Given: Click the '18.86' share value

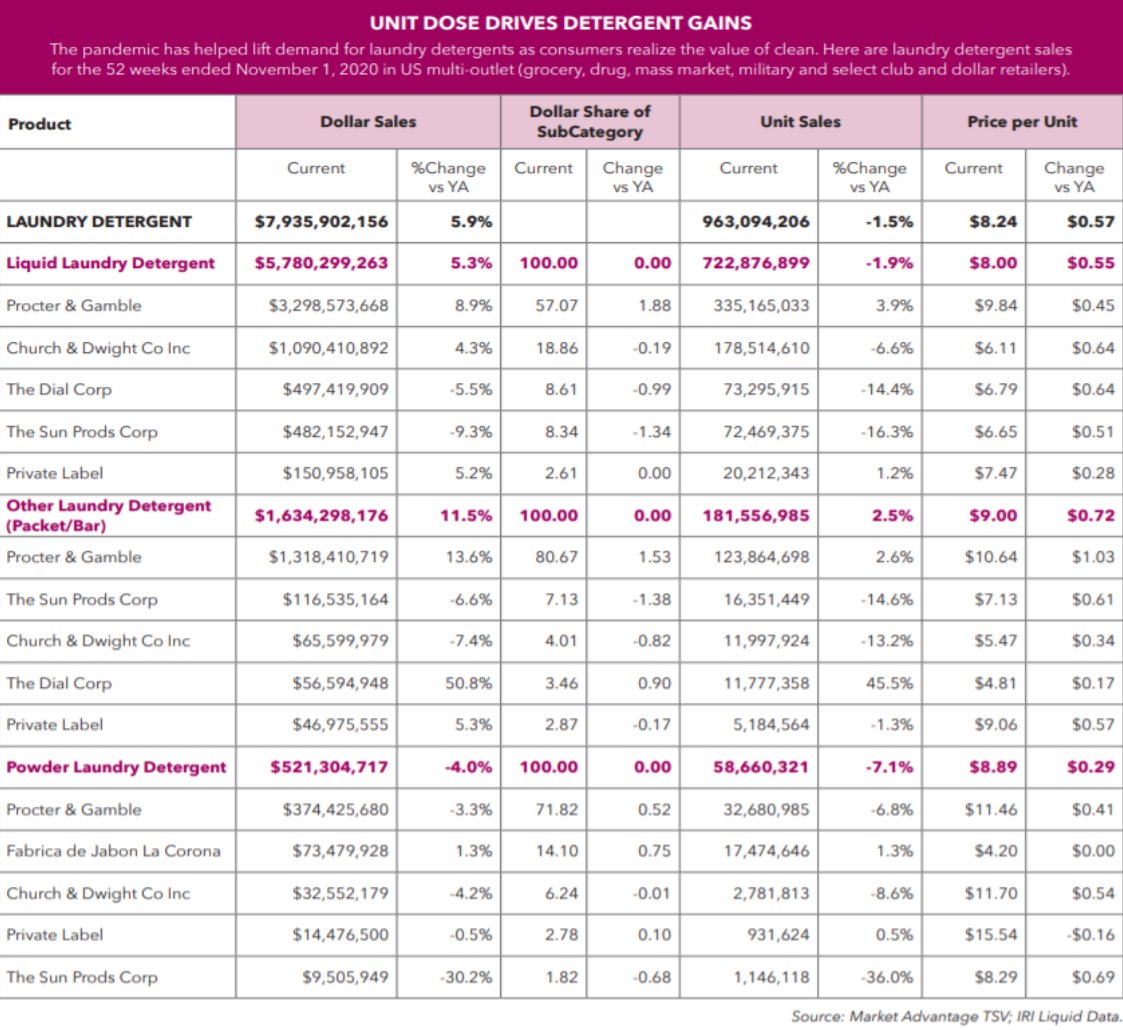Looking at the screenshot, I should (x=556, y=348).
